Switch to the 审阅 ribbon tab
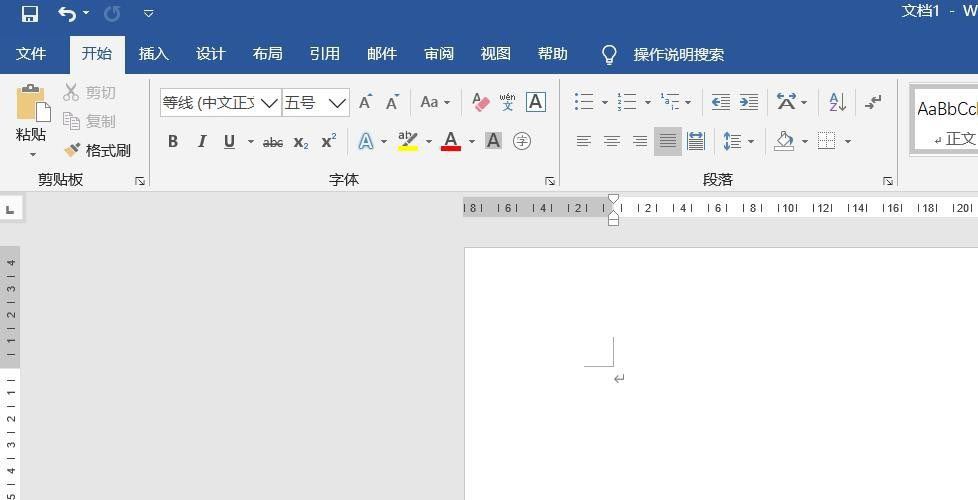Image resolution: width=978 pixels, height=500 pixels. coord(438,54)
